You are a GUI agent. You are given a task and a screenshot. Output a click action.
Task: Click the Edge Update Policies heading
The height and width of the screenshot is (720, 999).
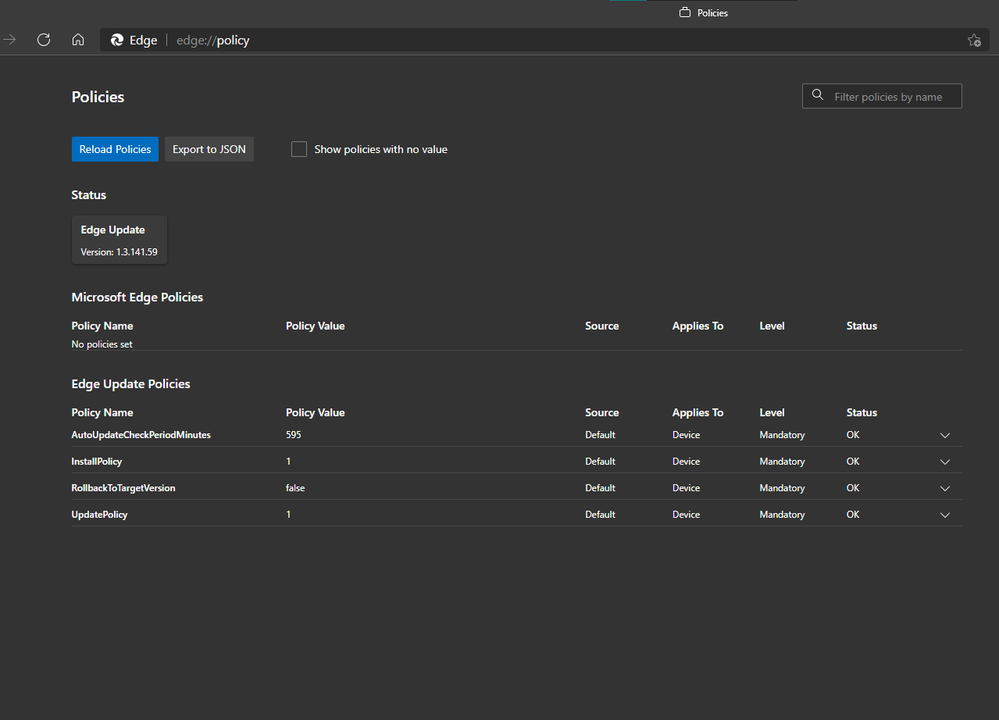(131, 384)
